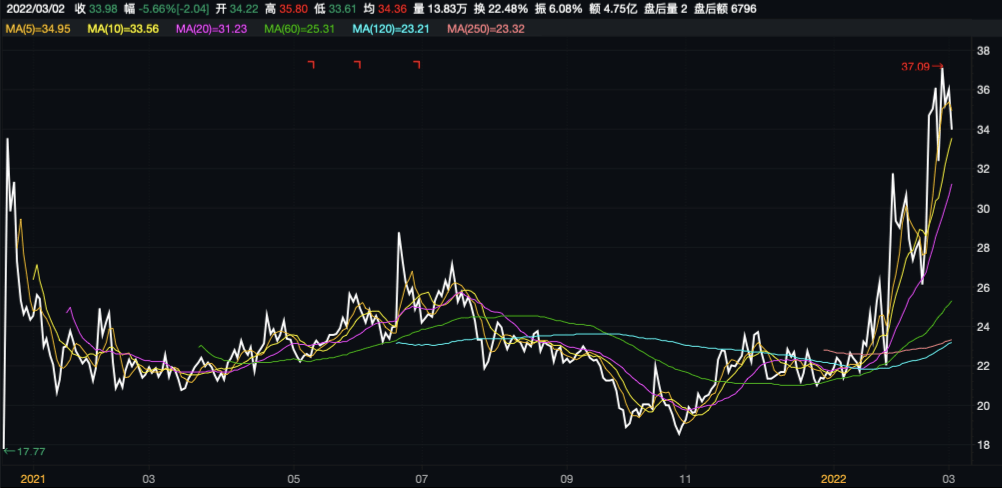Image resolution: width=1002 pixels, height=488 pixels.
Task: Click the 17.77 low price label
Action: tap(26, 451)
